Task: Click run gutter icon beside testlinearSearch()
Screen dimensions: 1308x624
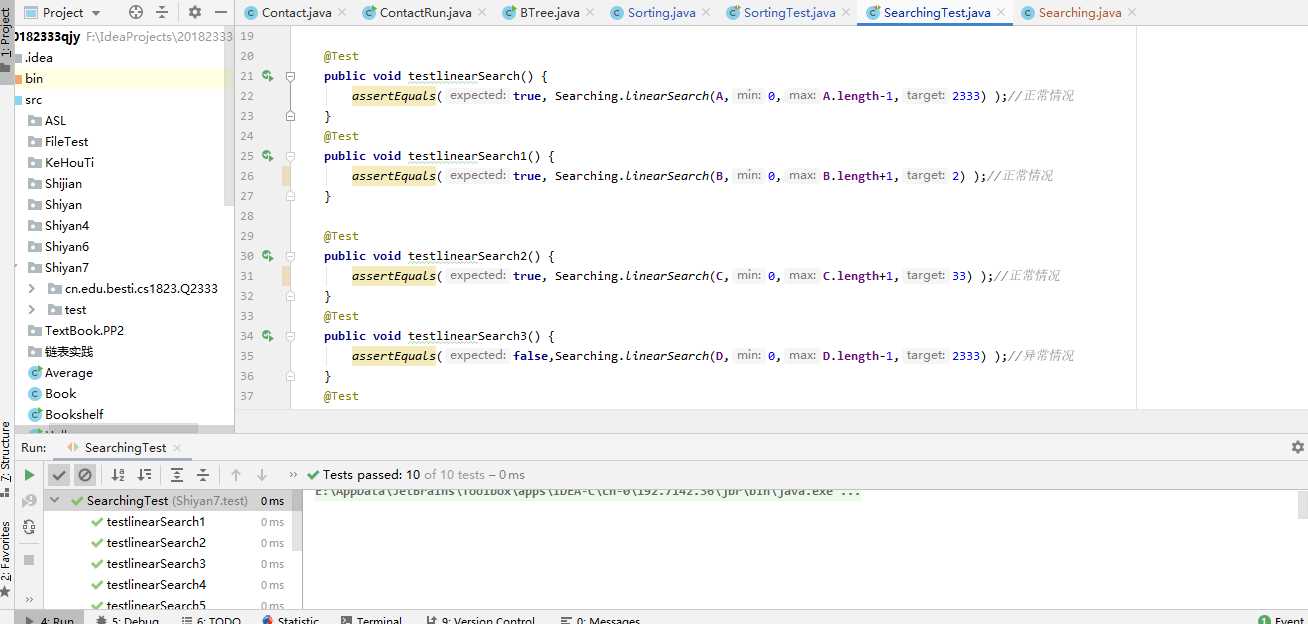Action: [267, 76]
